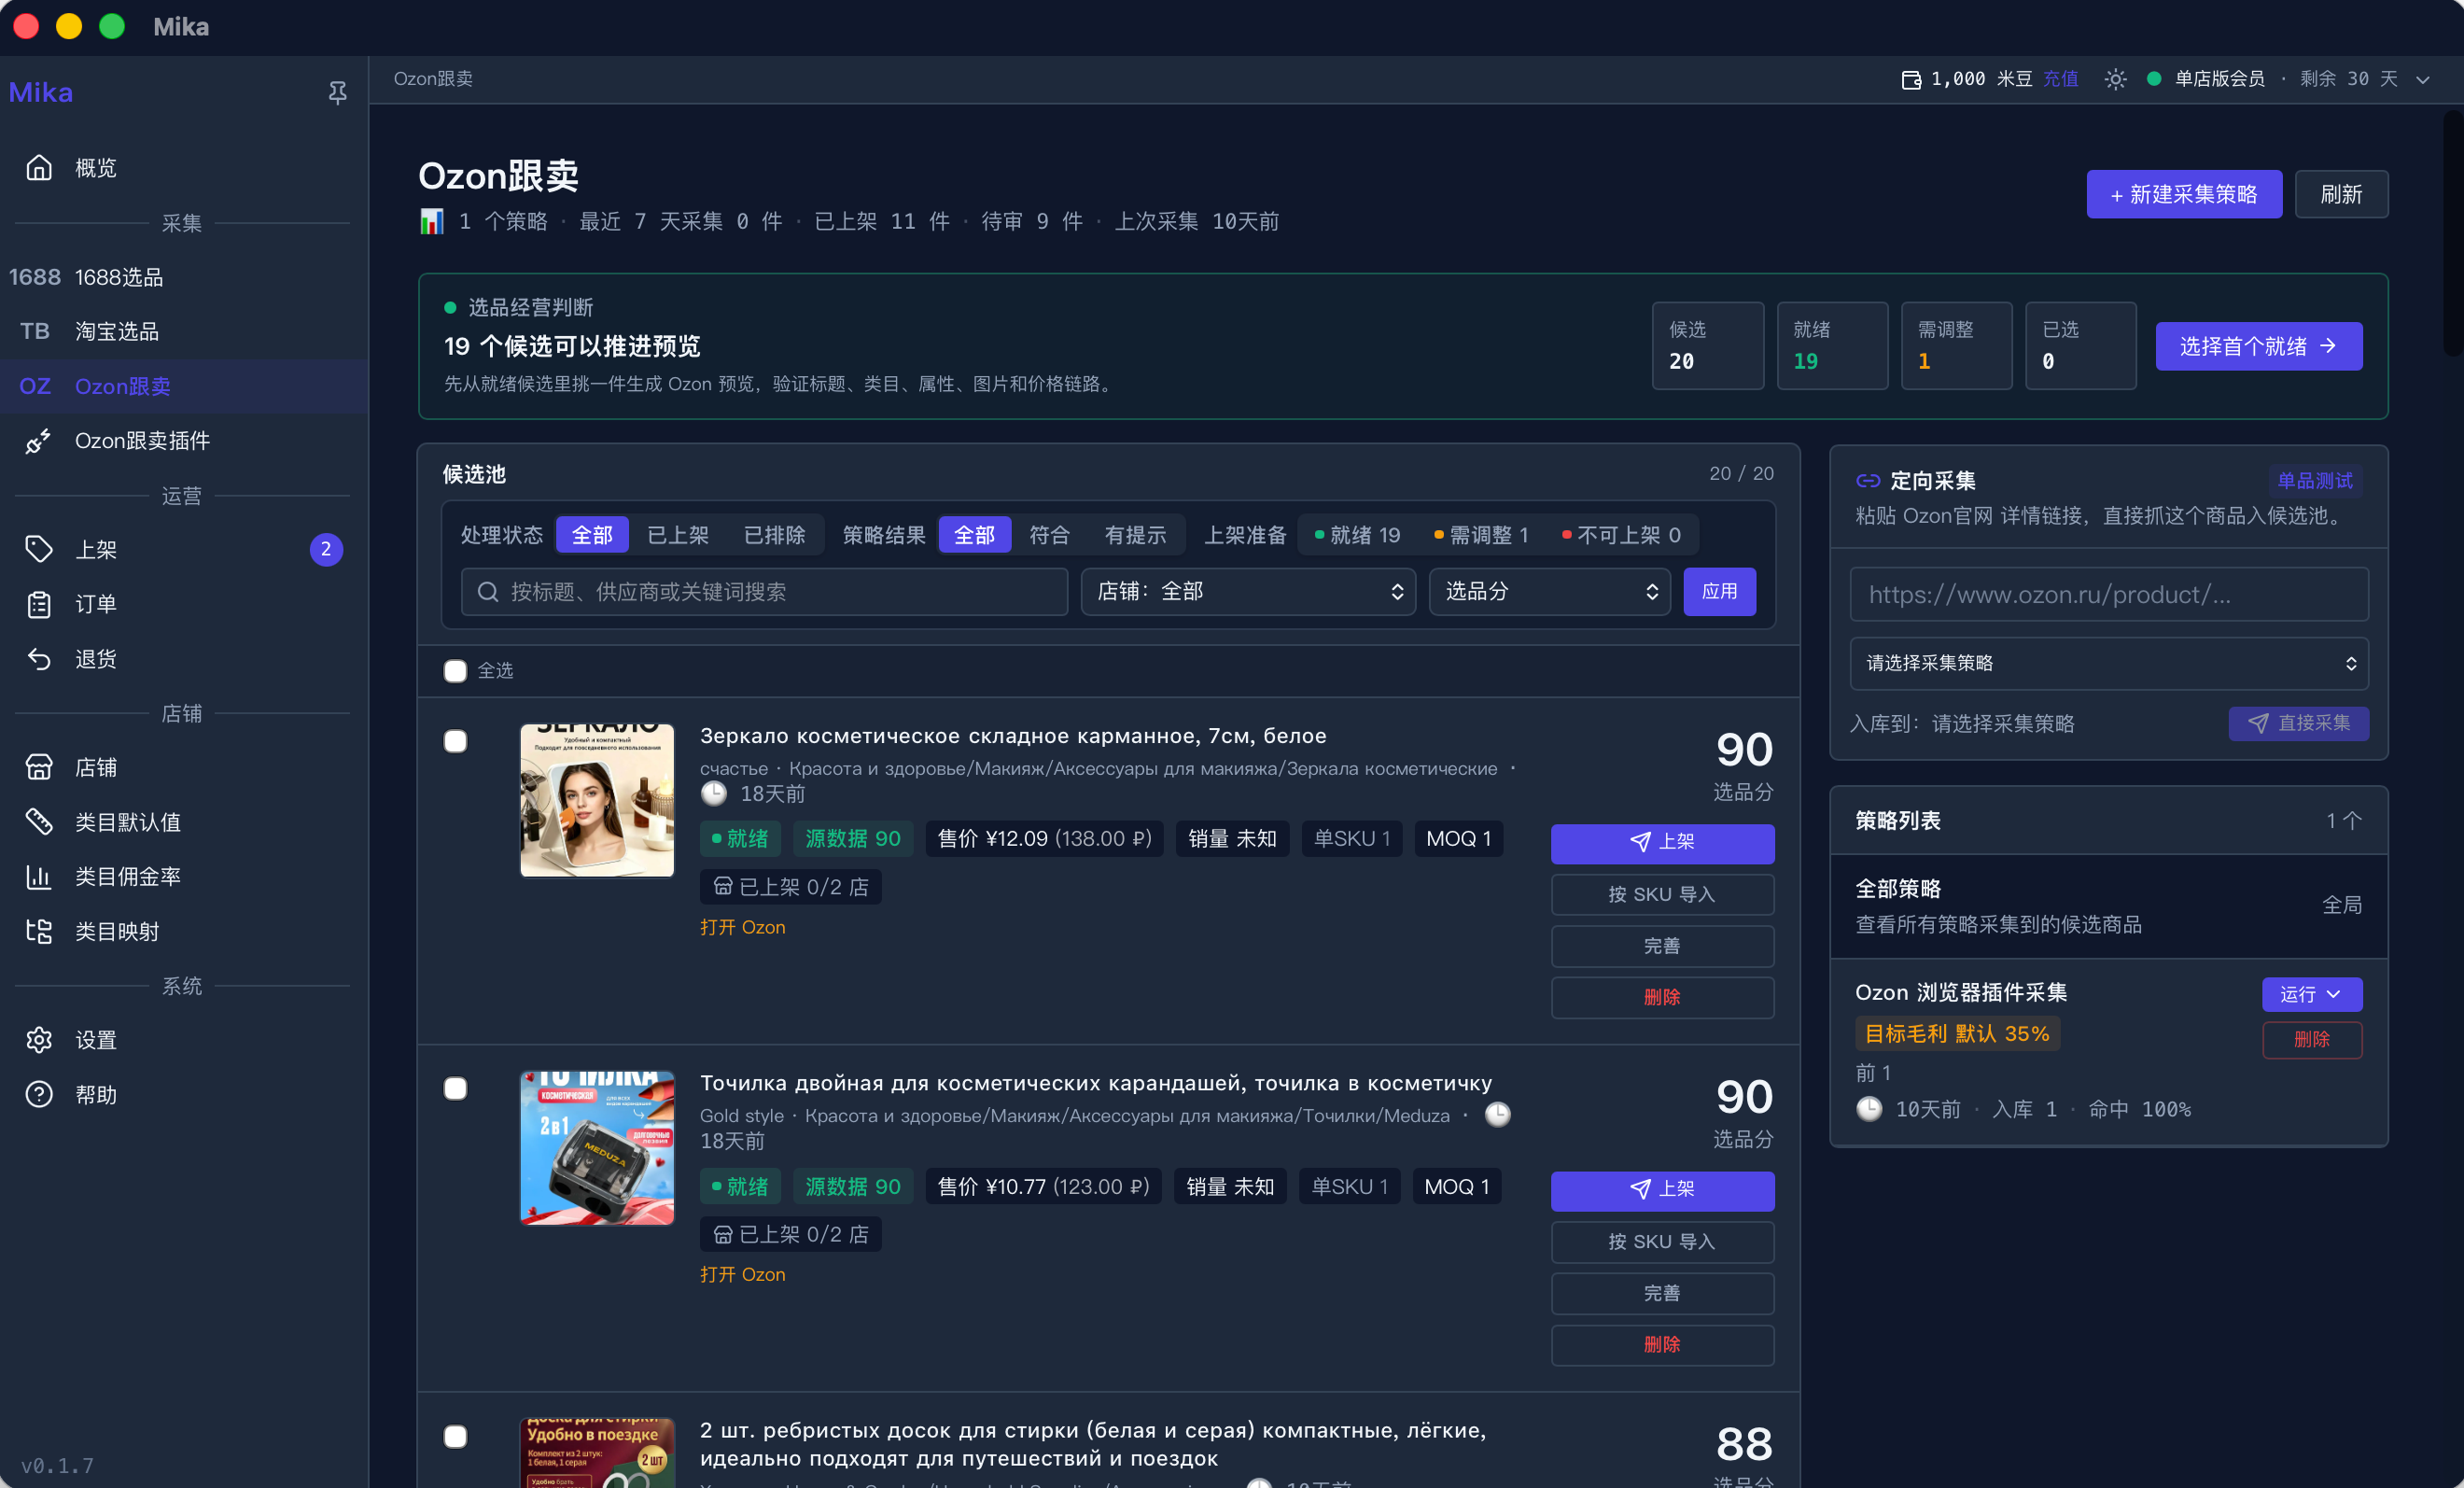This screenshot has height=1488, width=2464.
Task: Click the Ozon product URL input
Action: (x=2108, y=595)
